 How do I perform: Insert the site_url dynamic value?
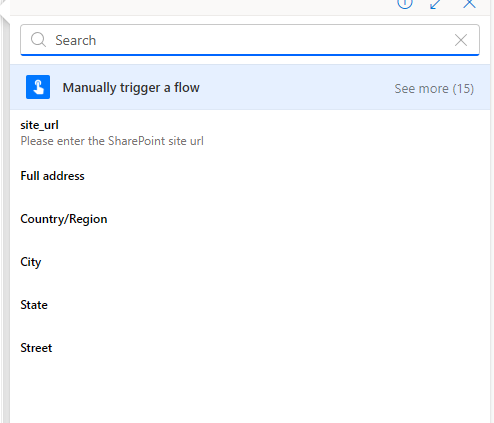pyautogui.click(x=39, y=125)
